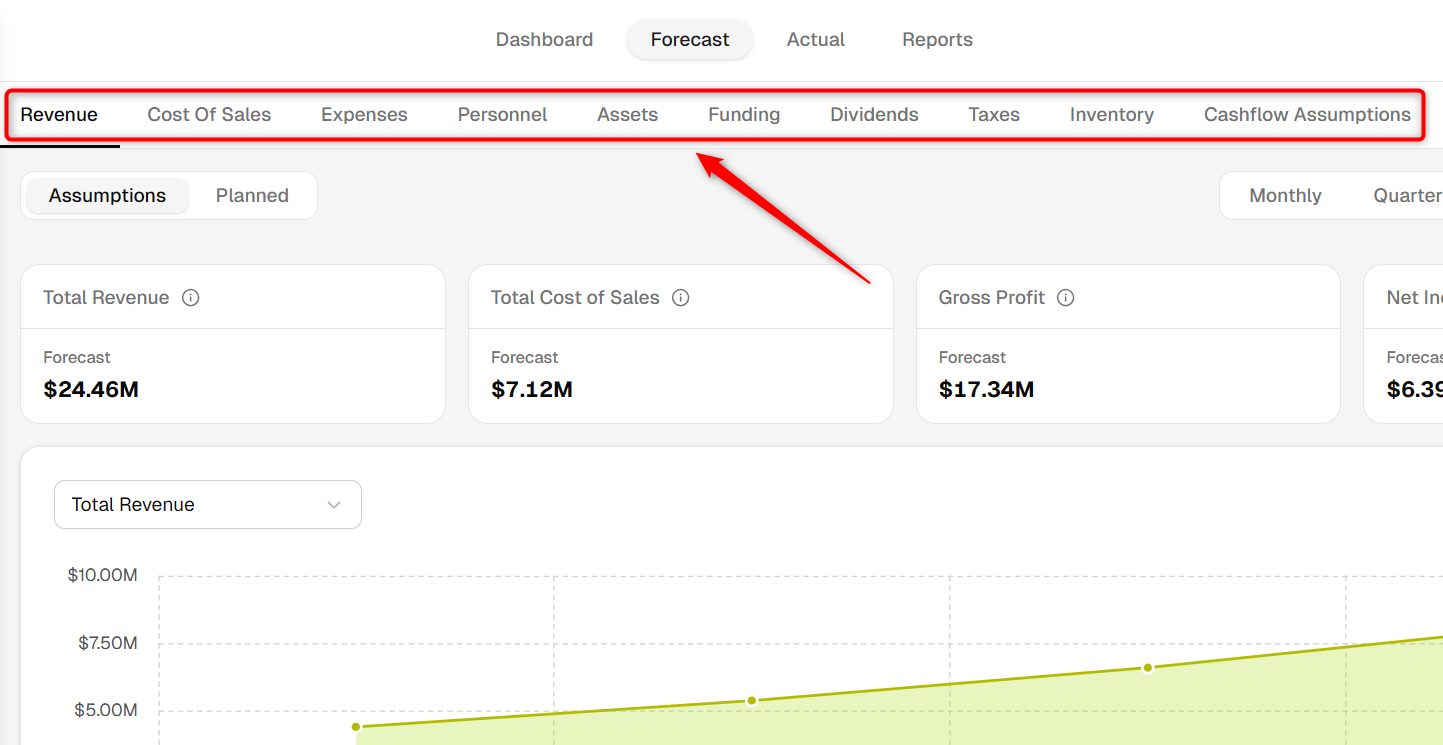The image size is (1443, 745).
Task: Click the $7.12M cost of sales forecast value
Action: click(x=532, y=390)
